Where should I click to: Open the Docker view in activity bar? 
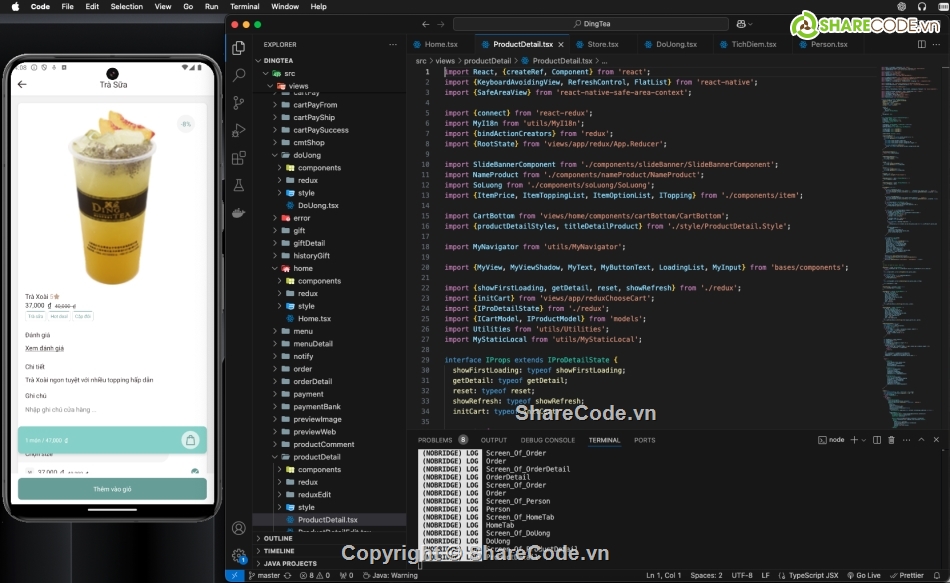click(x=239, y=213)
